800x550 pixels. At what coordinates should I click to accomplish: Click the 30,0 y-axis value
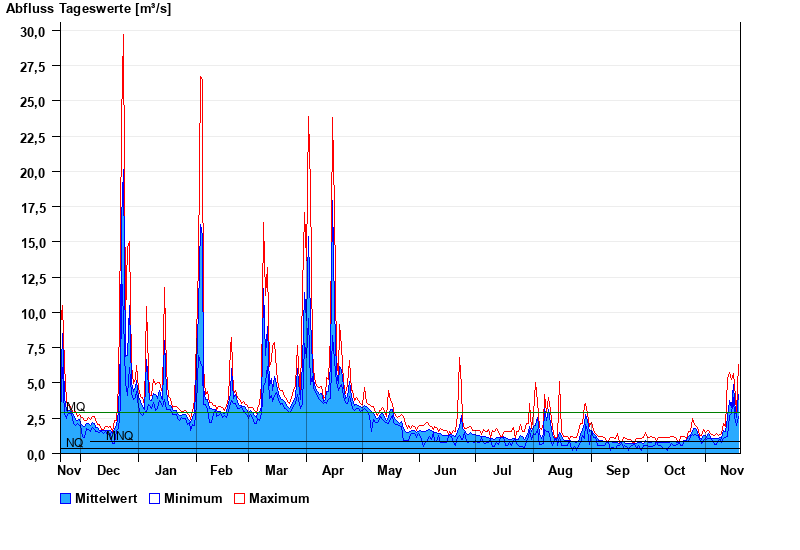[33, 31]
